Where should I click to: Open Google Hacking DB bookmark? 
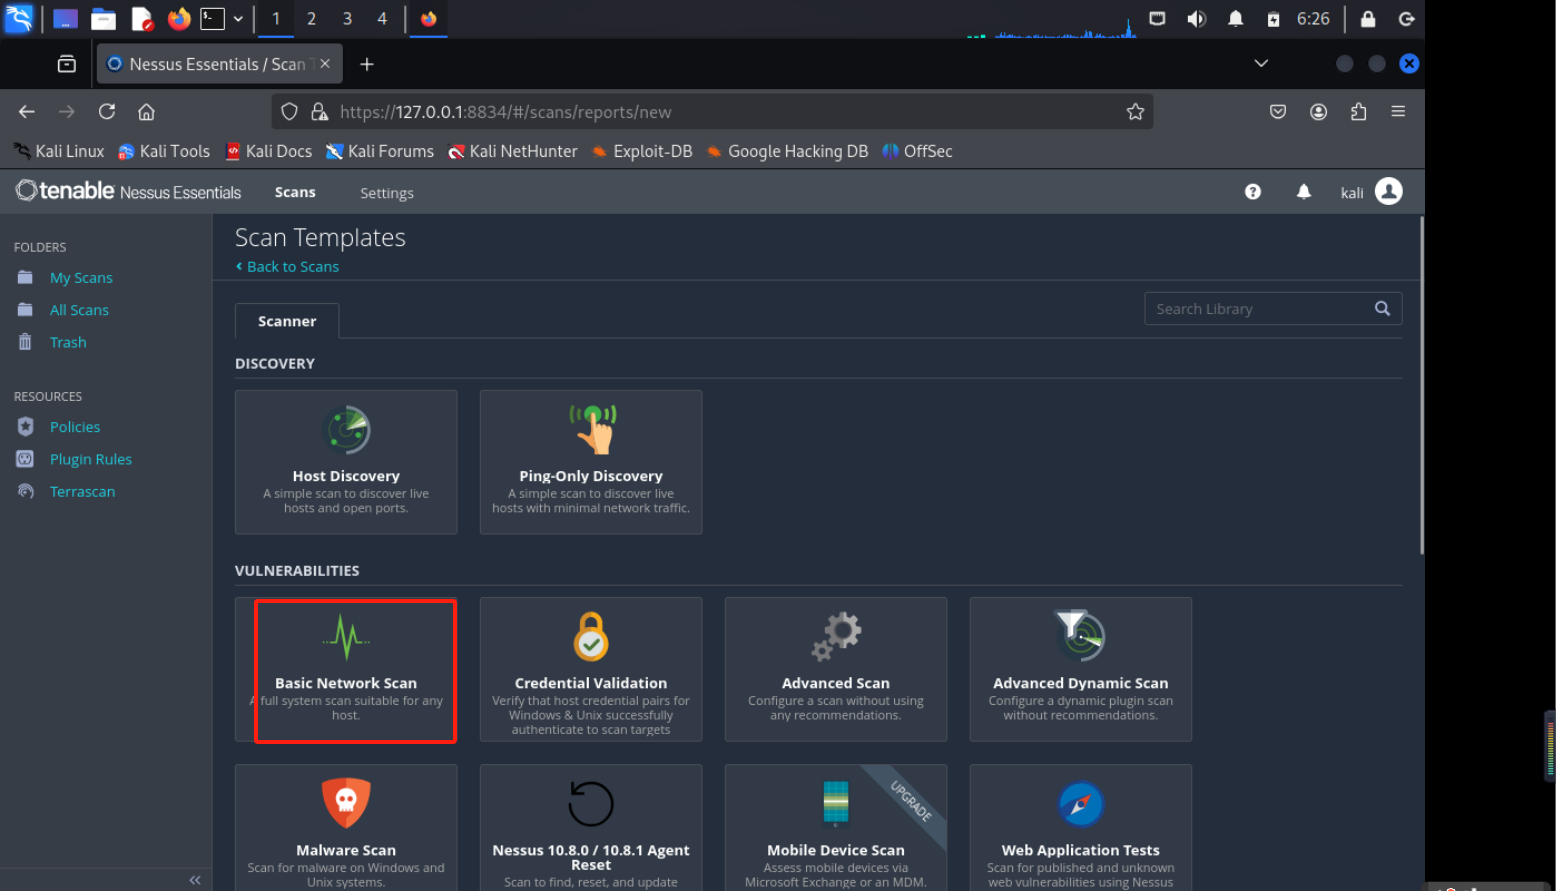787,151
